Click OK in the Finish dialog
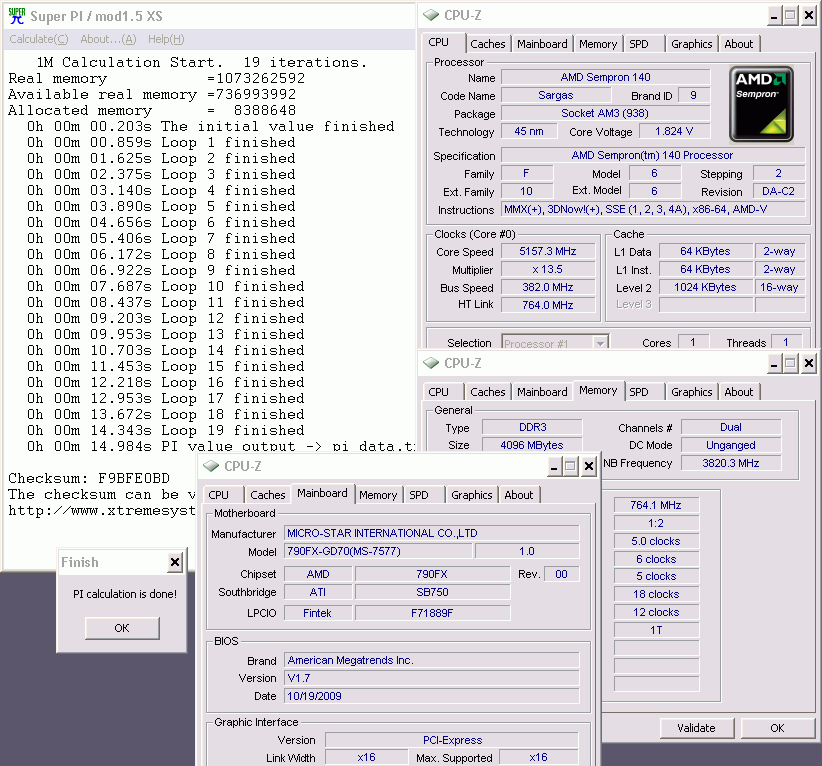This screenshot has width=822, height=766. tap(122, 628)
